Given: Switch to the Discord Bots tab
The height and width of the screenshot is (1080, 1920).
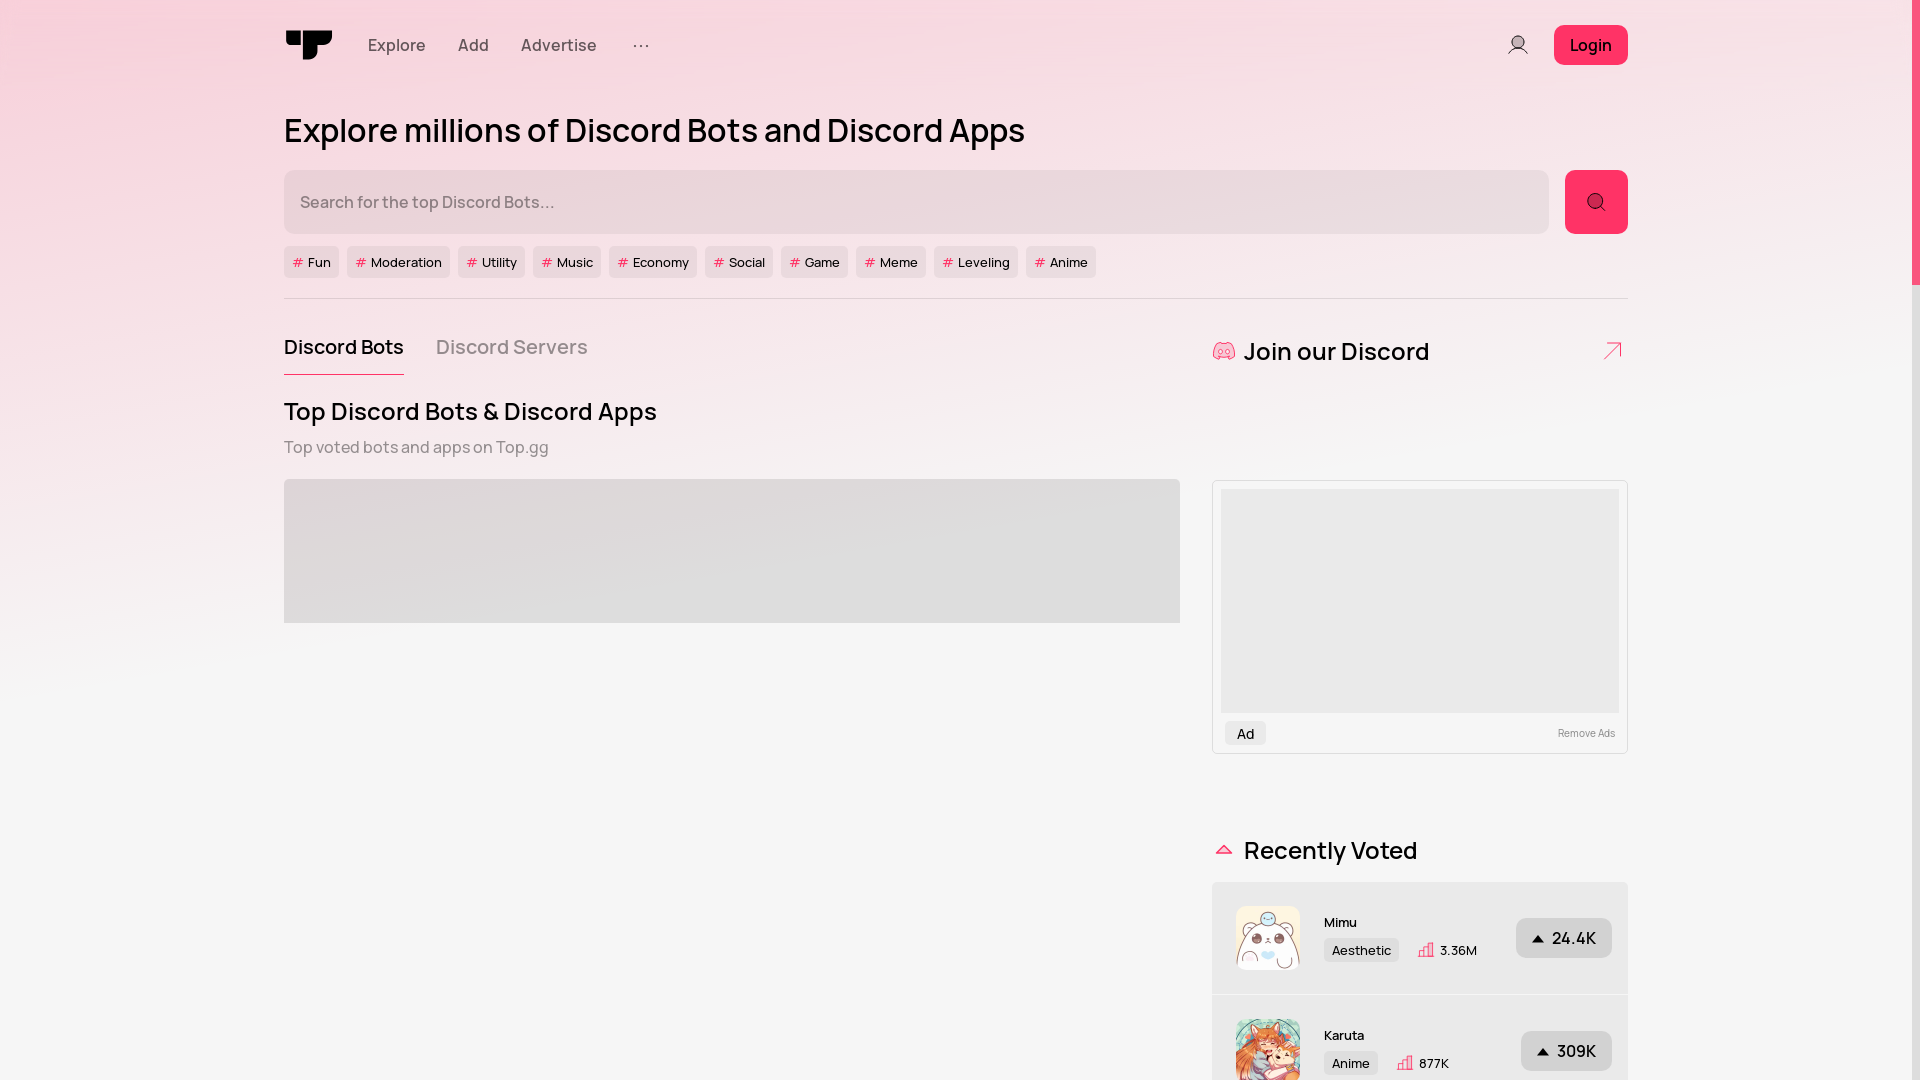Looking at the screenshot, I should point(344,347).
